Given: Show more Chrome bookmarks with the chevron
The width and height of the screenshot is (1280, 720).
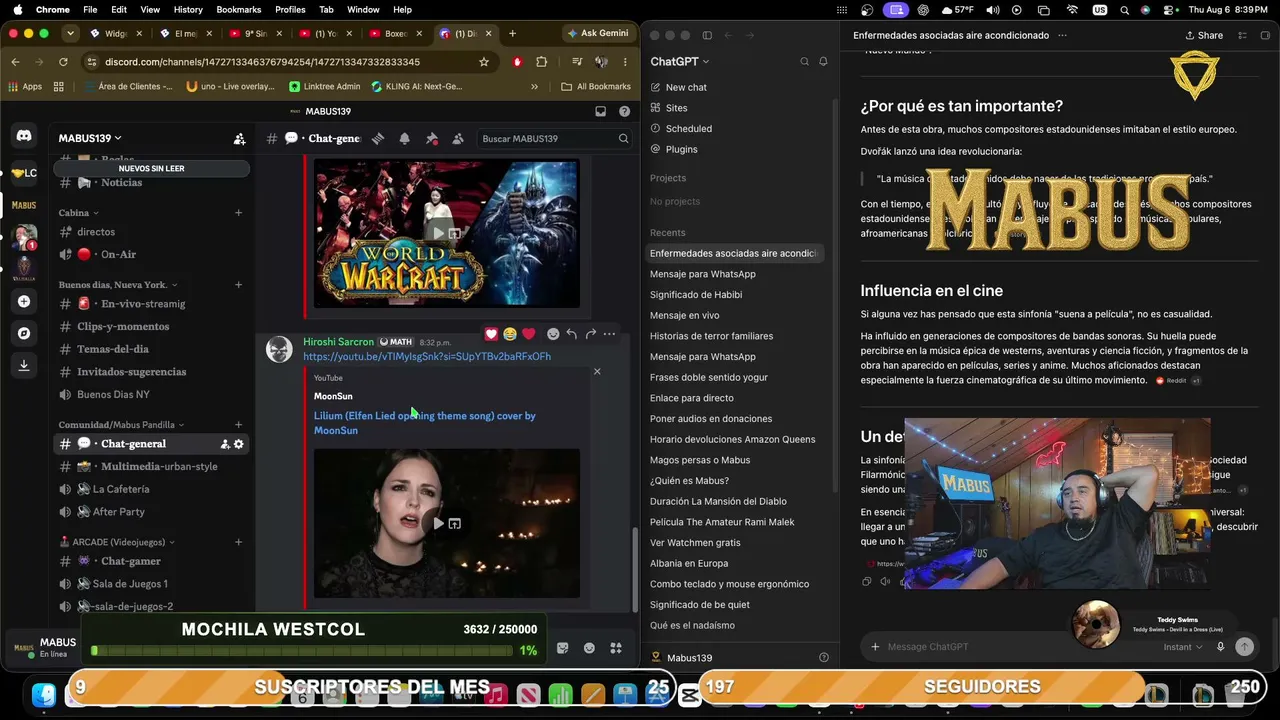Looking at the screenshot, I should (x=534, y=87).
